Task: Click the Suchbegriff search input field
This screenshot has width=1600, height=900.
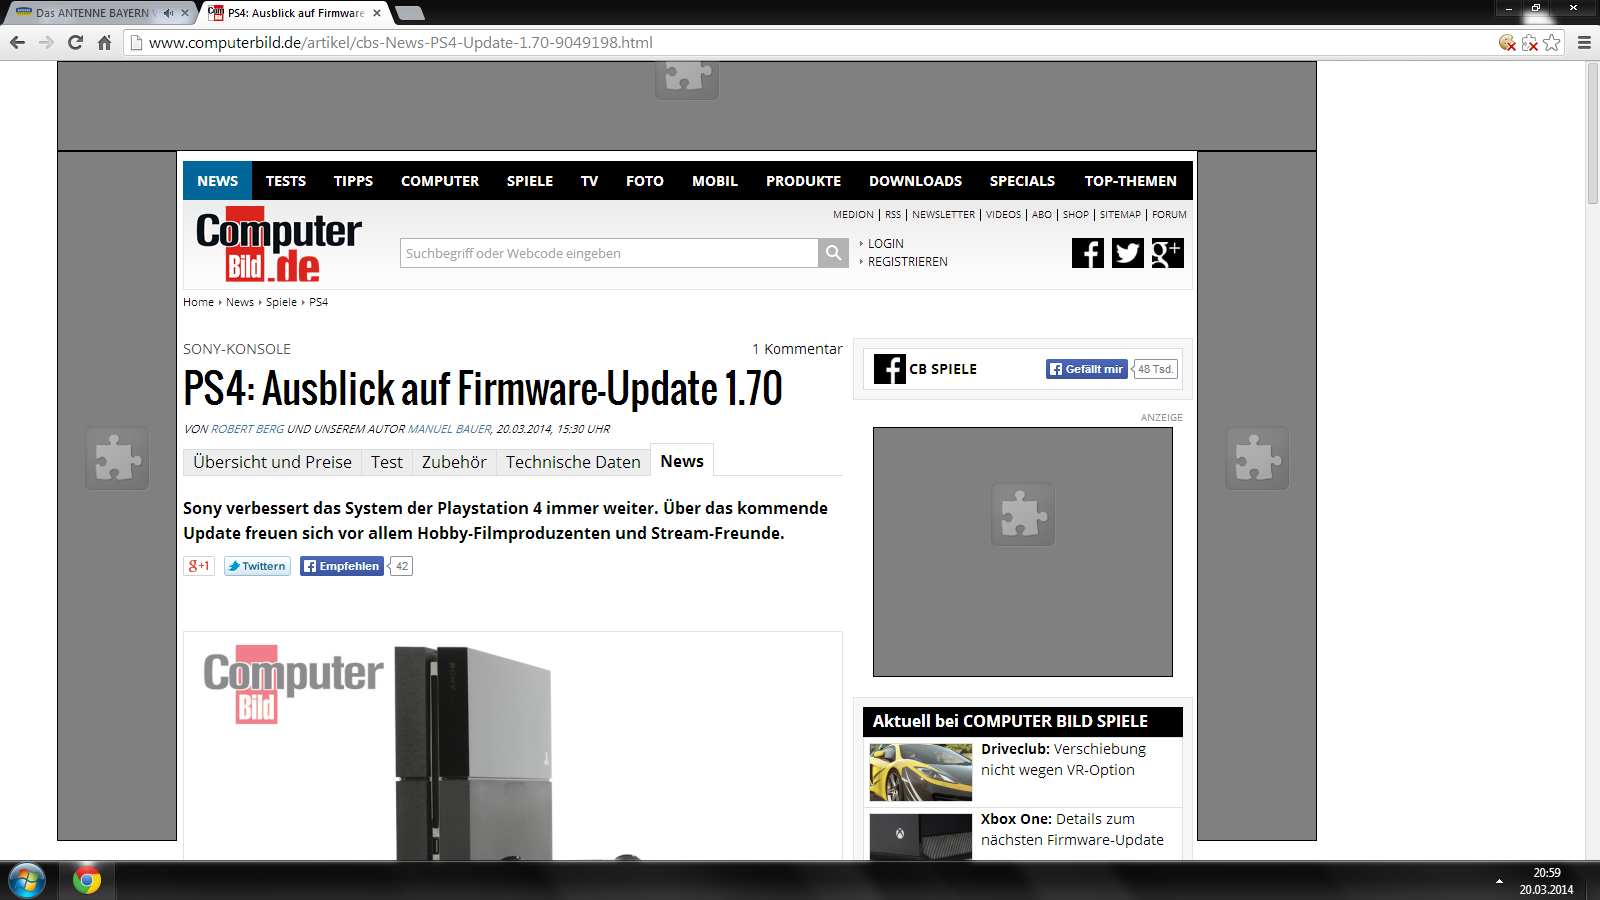Action: point(609,253)
